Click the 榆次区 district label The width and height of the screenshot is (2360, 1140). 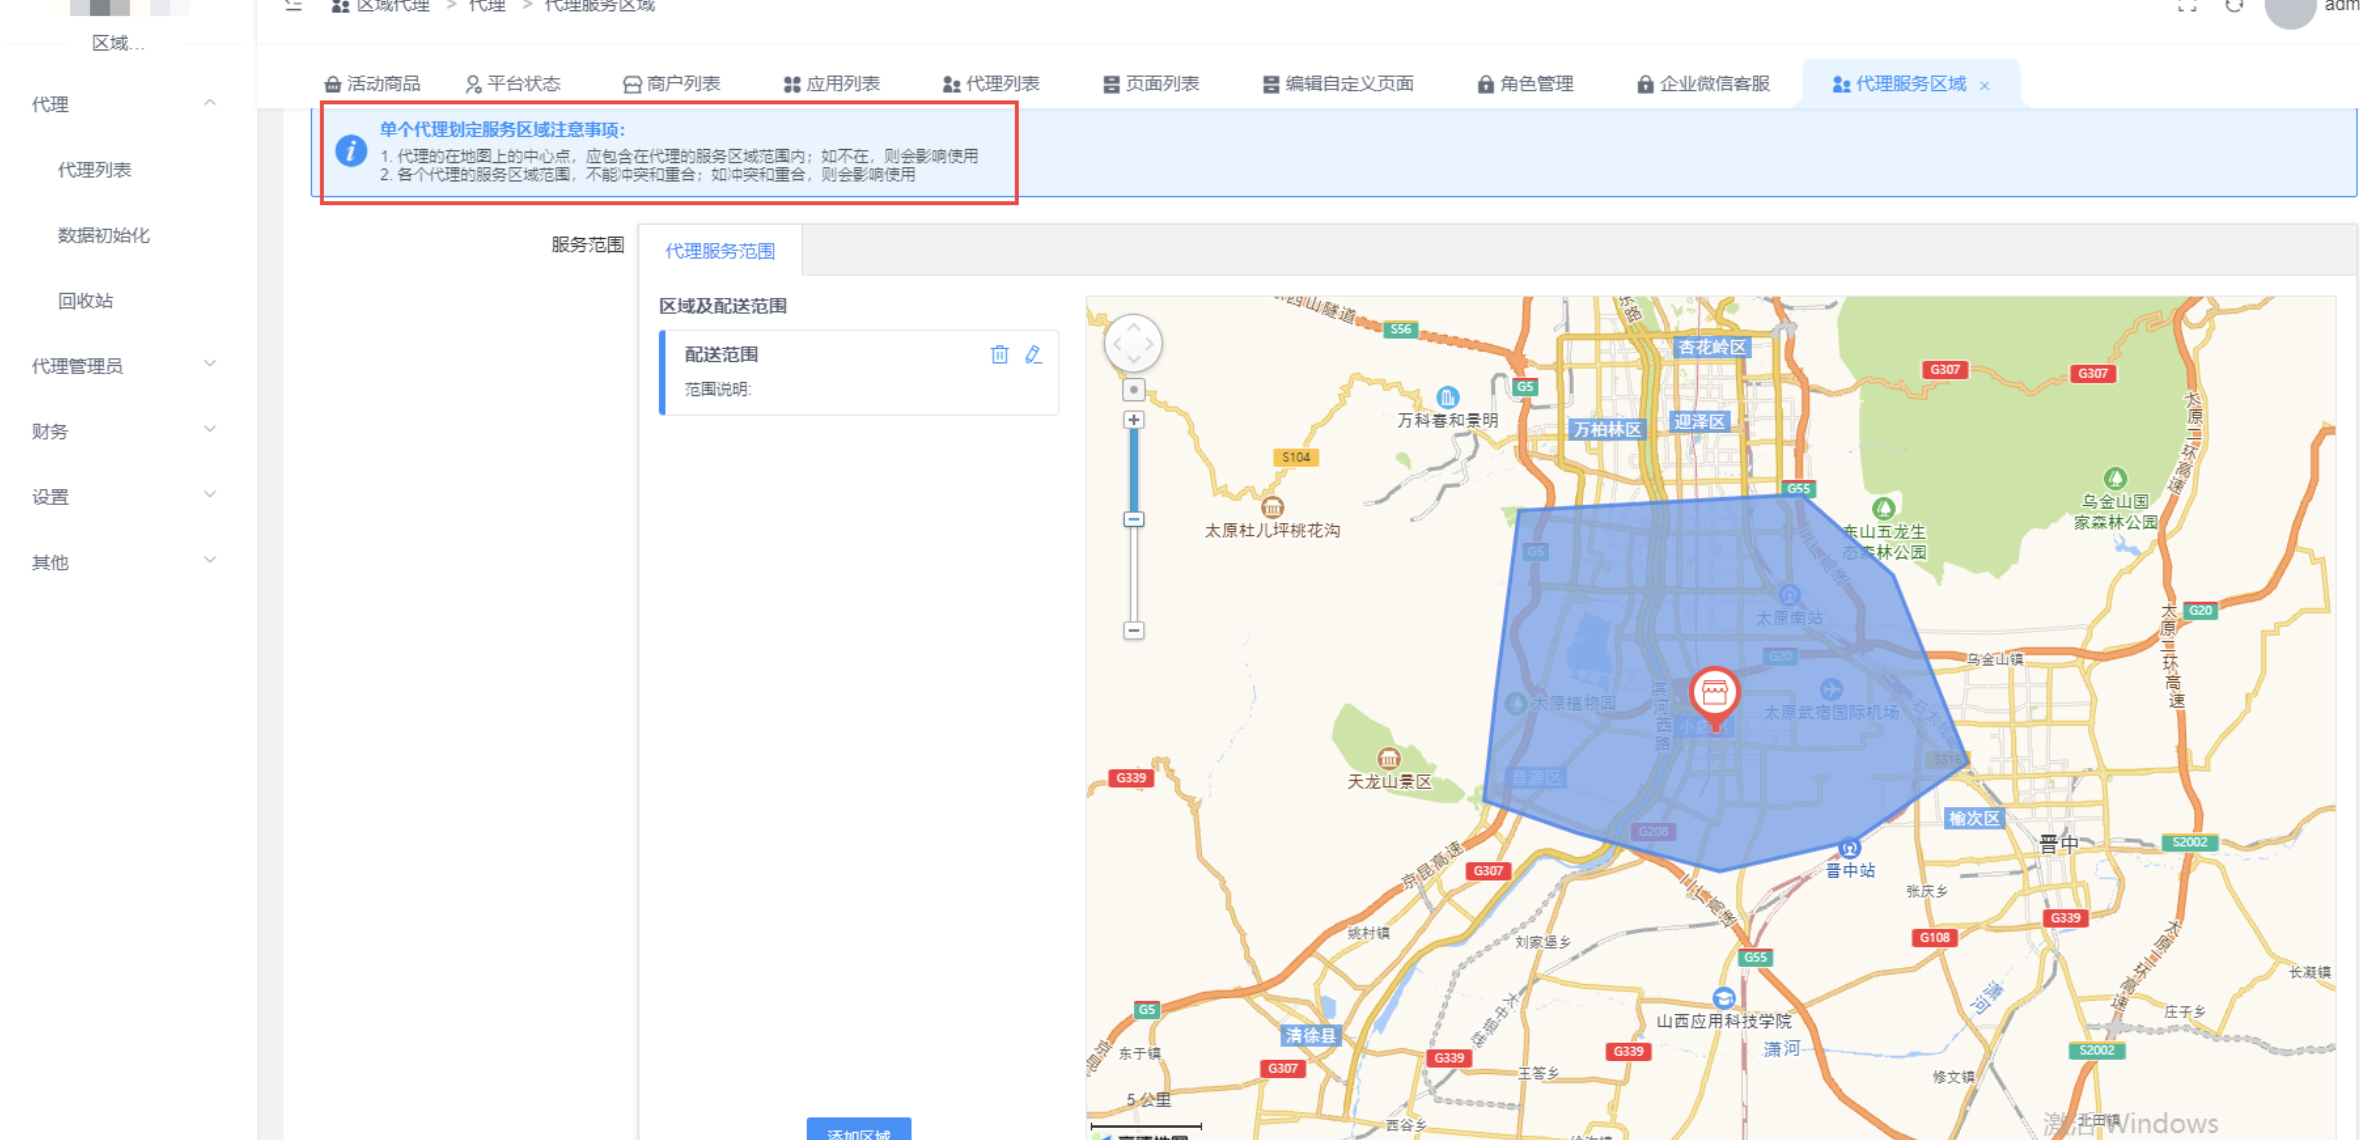pos(1974,818)
